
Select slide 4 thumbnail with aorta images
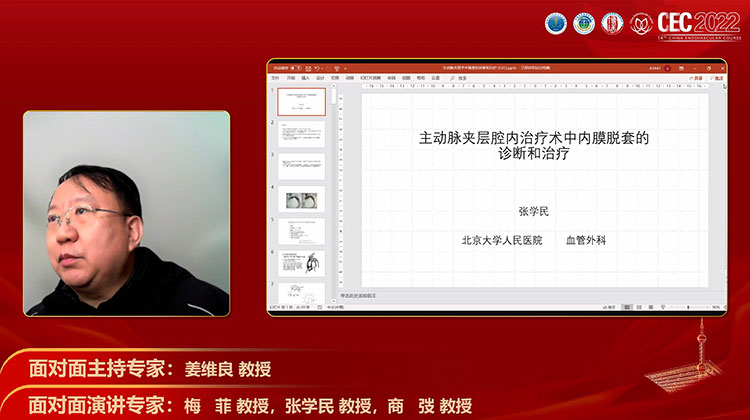pos(301,199)
